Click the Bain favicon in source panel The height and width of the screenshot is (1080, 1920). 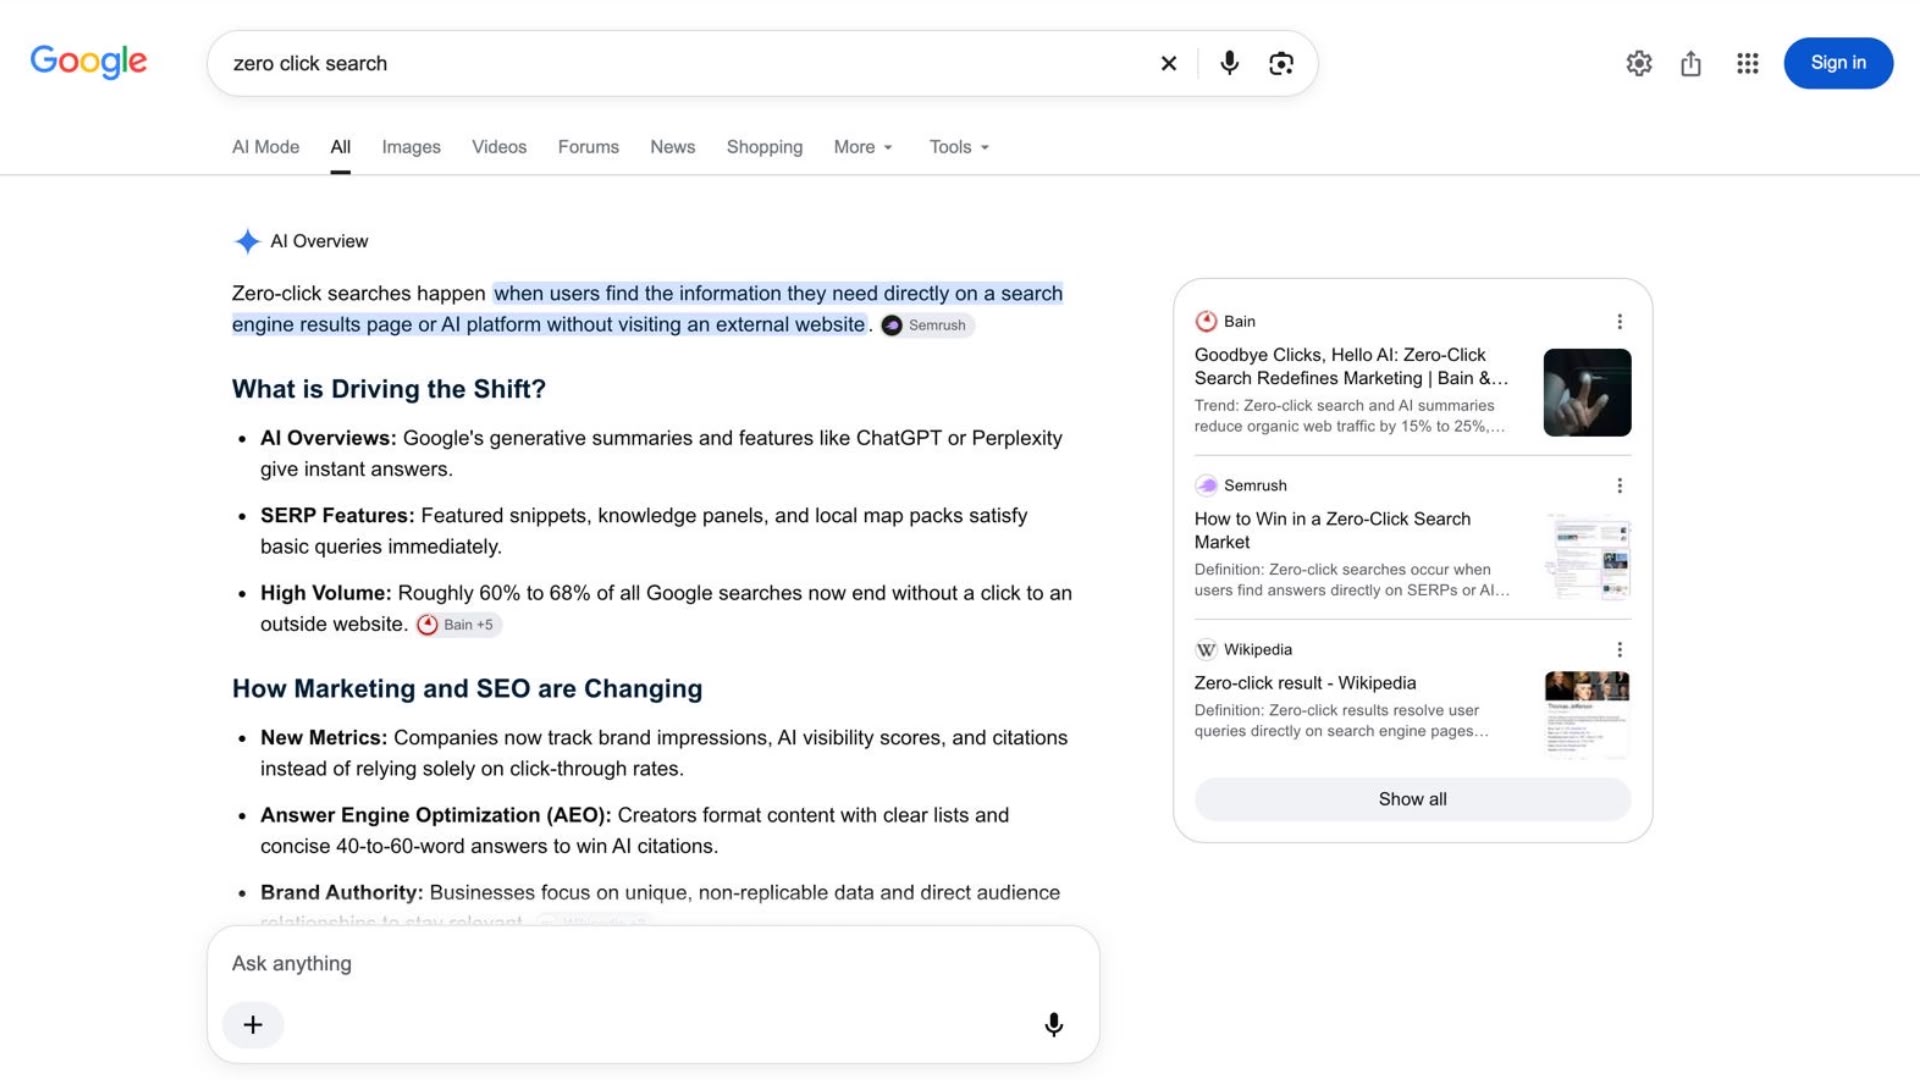(x=1206, y=321)
